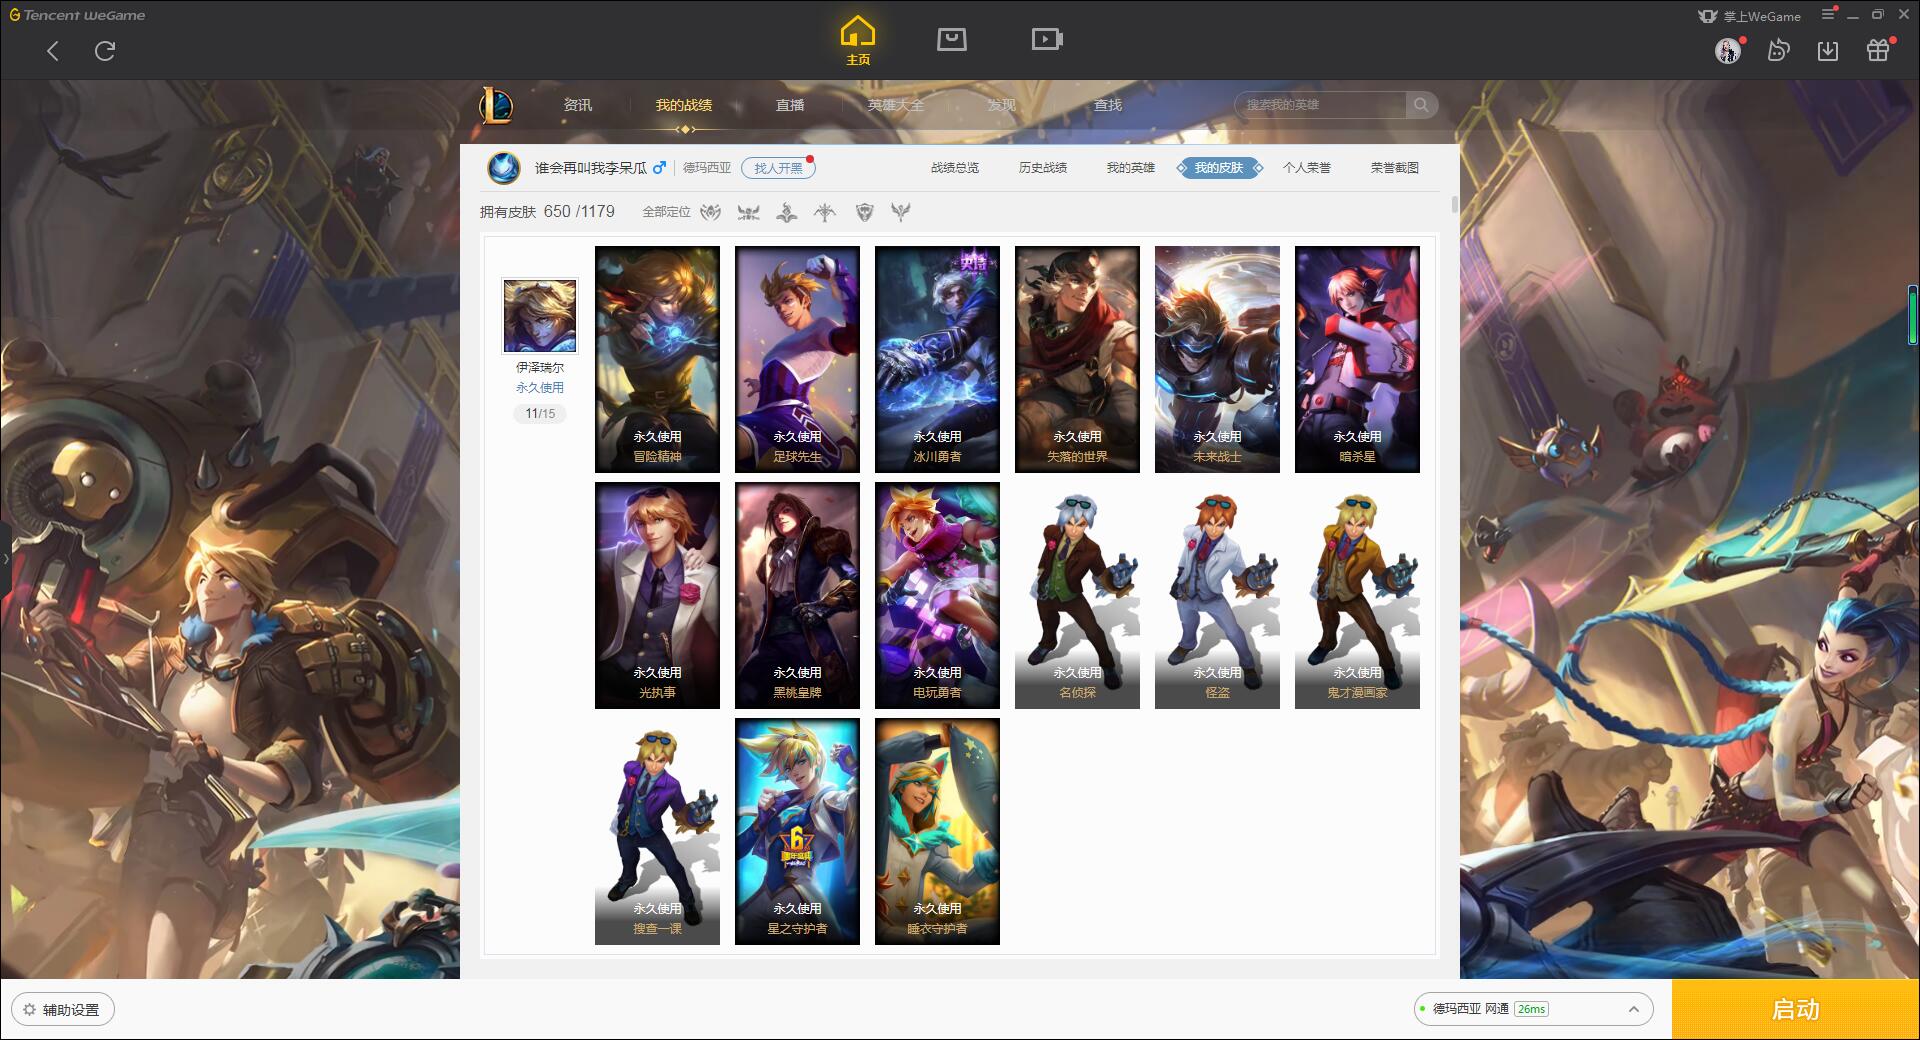The height and width of the screenshot is (1040, 1920).
Task: Open the download manager icon
Action: pos(1828,50)
